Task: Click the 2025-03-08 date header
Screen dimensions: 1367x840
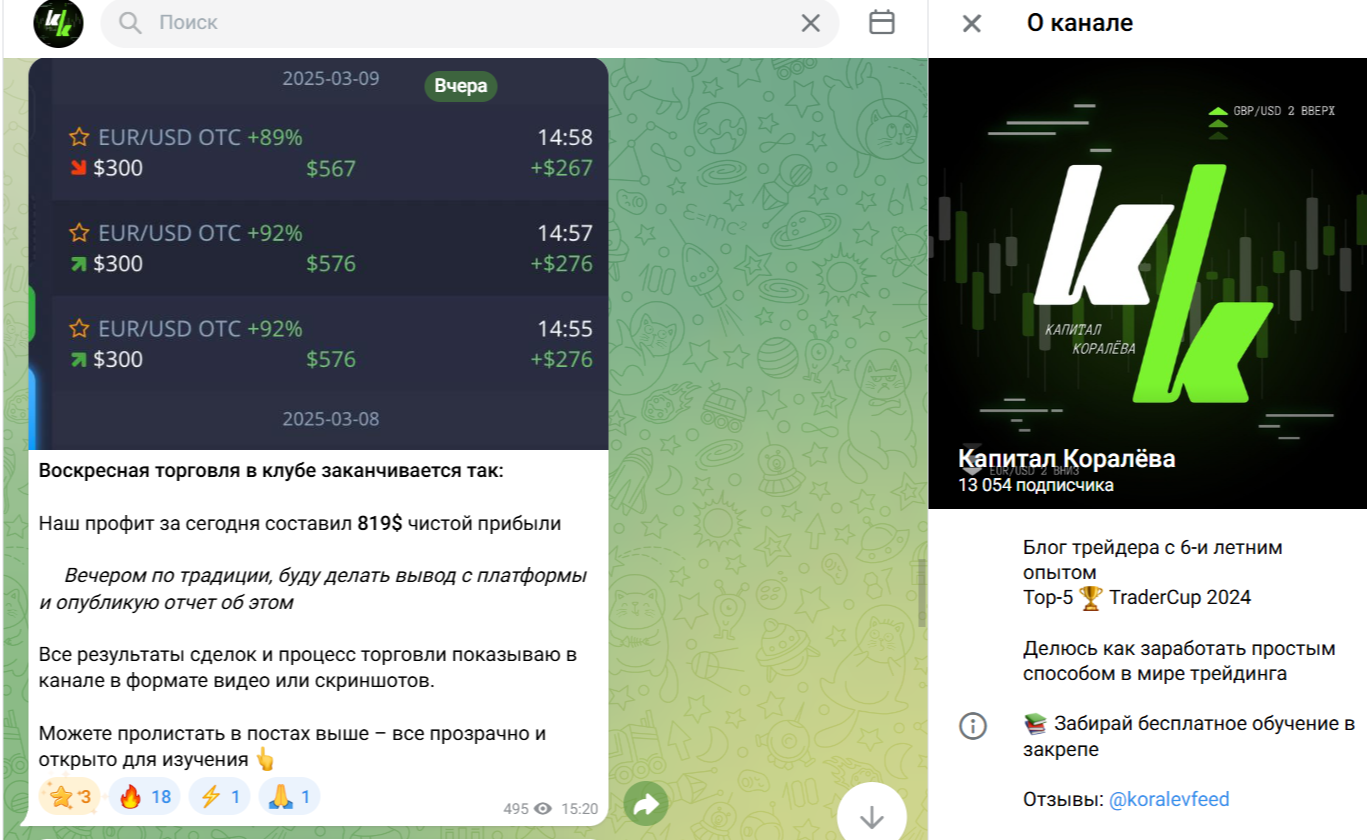Action: click(331, 419)
